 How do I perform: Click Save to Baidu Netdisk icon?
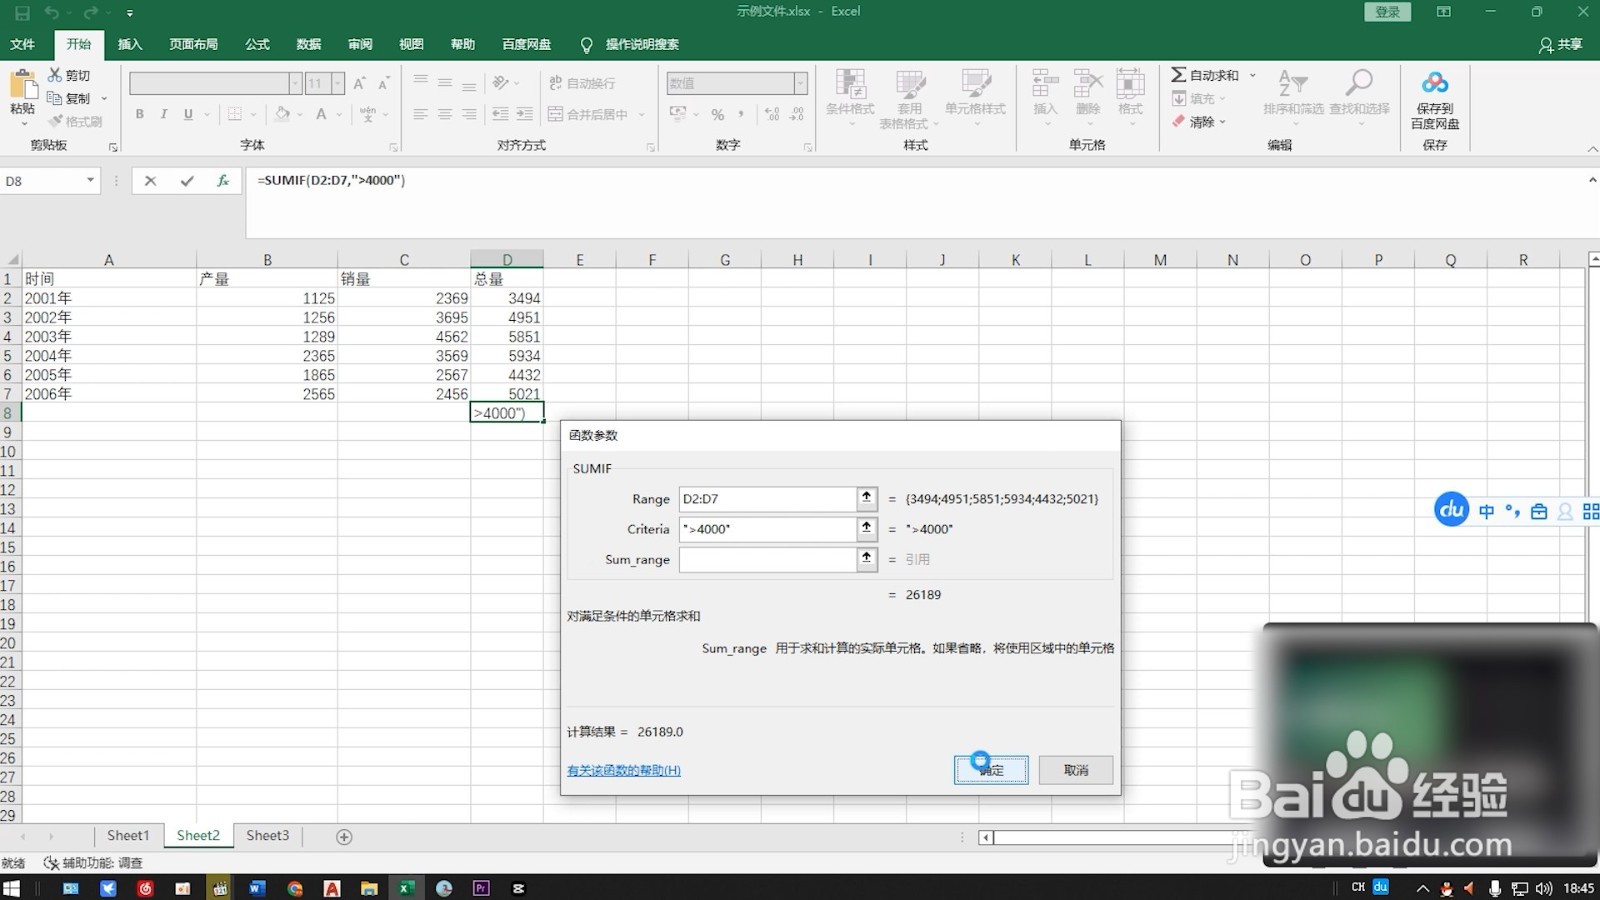point(1435,83)
